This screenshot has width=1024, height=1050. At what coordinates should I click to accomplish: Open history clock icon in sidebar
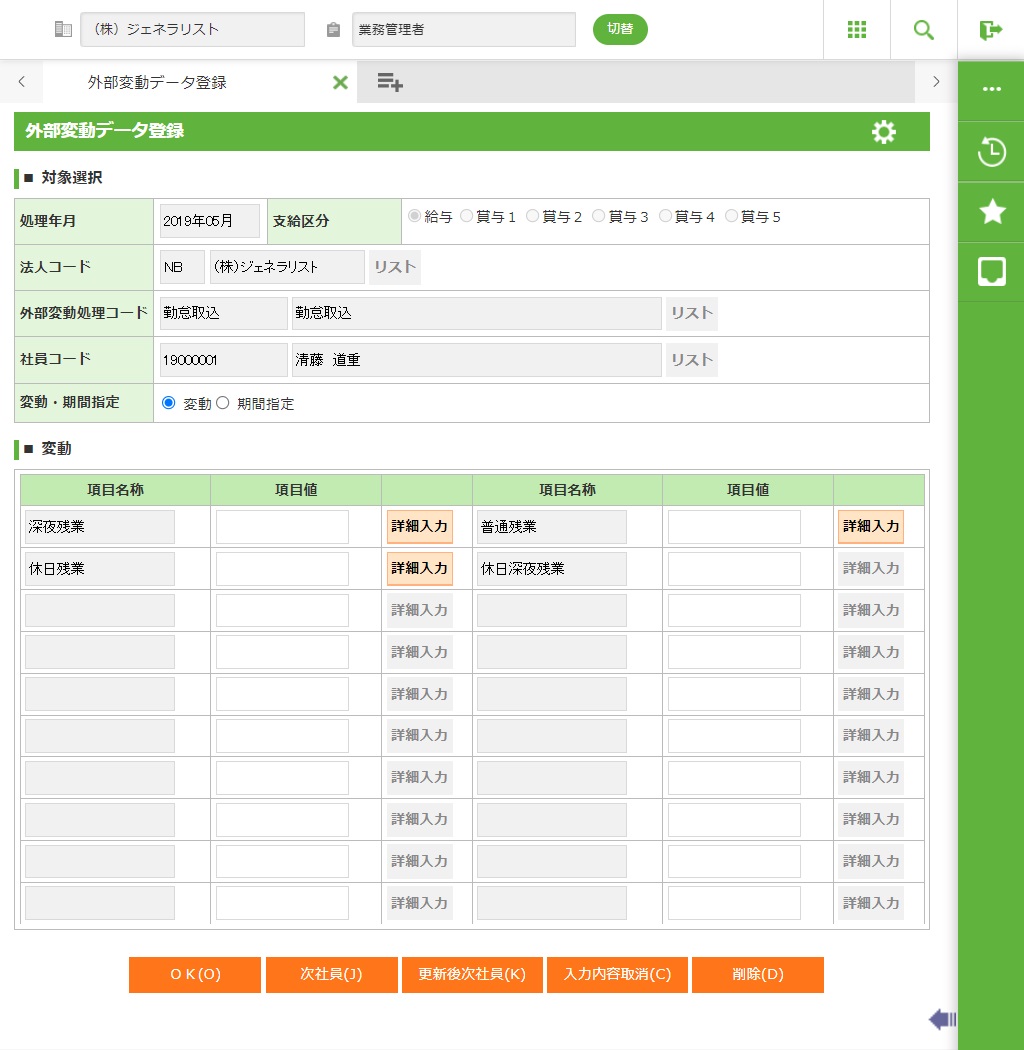(x=991, y=153)
